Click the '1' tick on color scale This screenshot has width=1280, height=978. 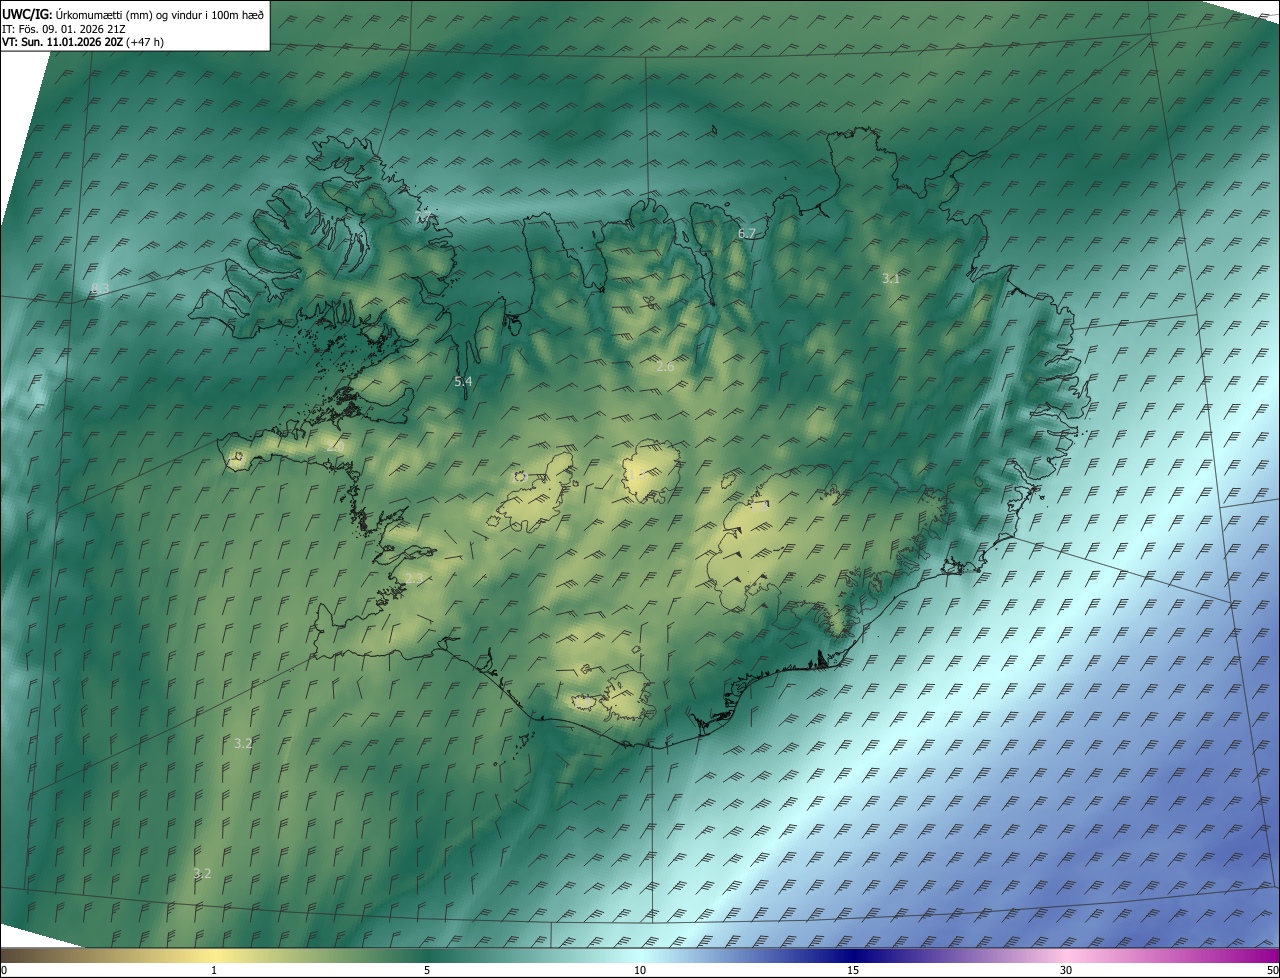click(x=214, y=970)
